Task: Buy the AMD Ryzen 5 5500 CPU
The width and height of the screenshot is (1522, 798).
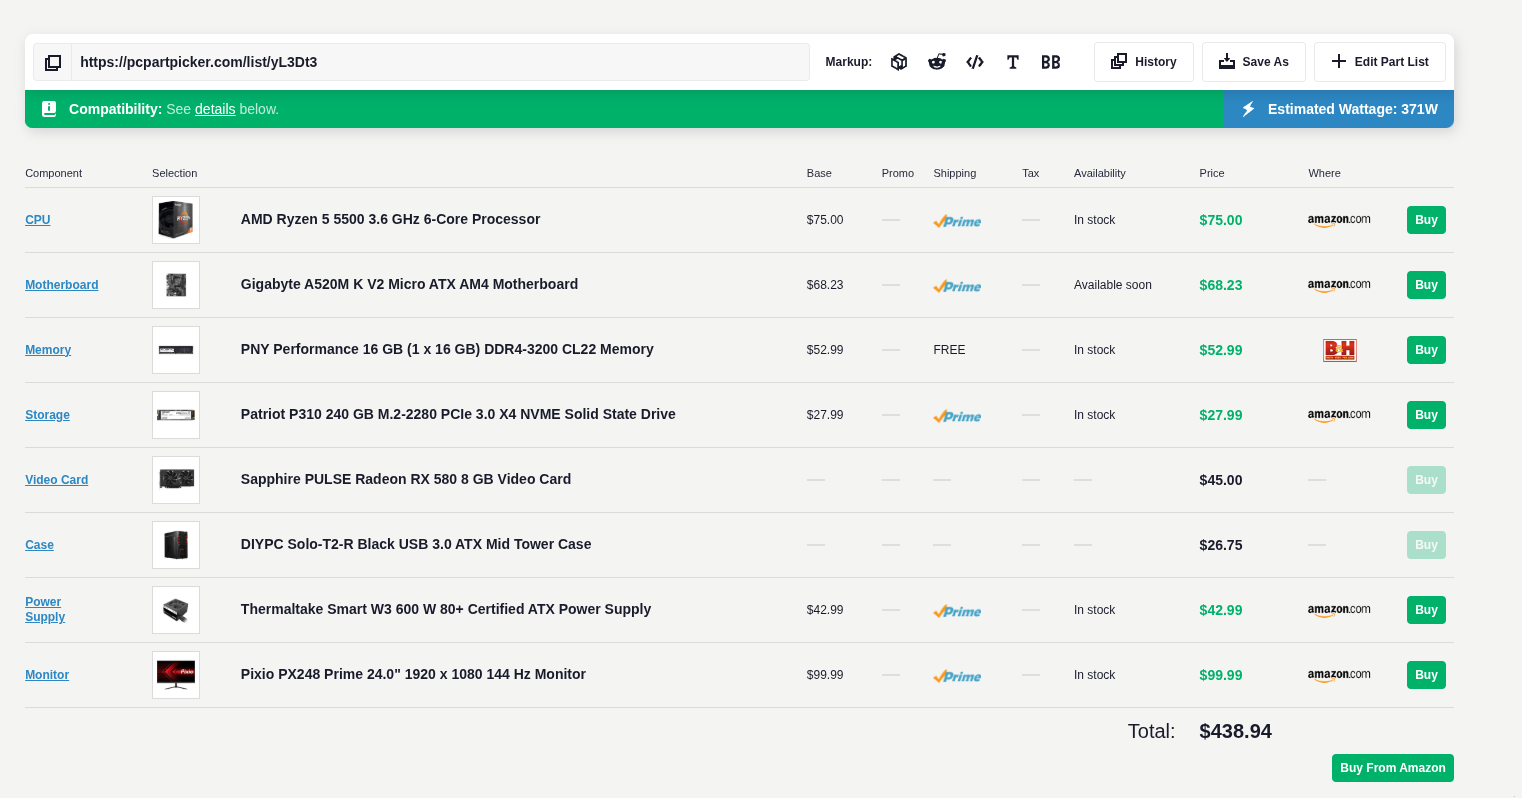Action: pyautogui.click(x=1426, y=220)
